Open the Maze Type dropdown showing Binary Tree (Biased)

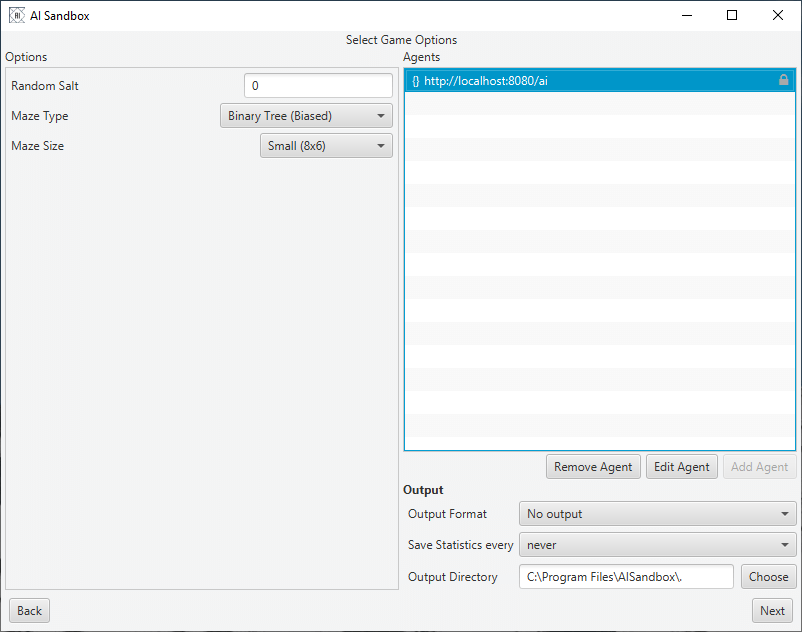pyautogui.click(x=306, y=115)
